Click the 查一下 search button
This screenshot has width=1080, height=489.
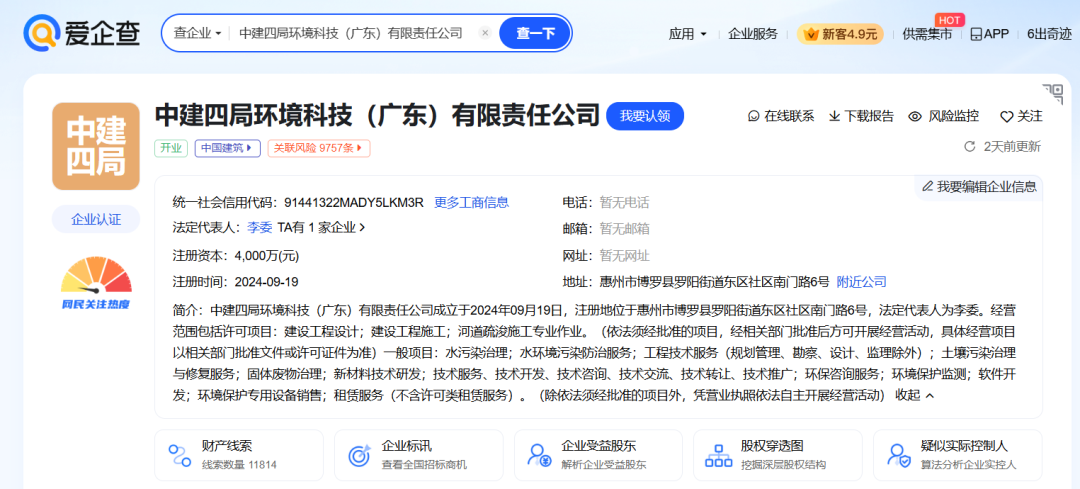(x=535, y=33)
